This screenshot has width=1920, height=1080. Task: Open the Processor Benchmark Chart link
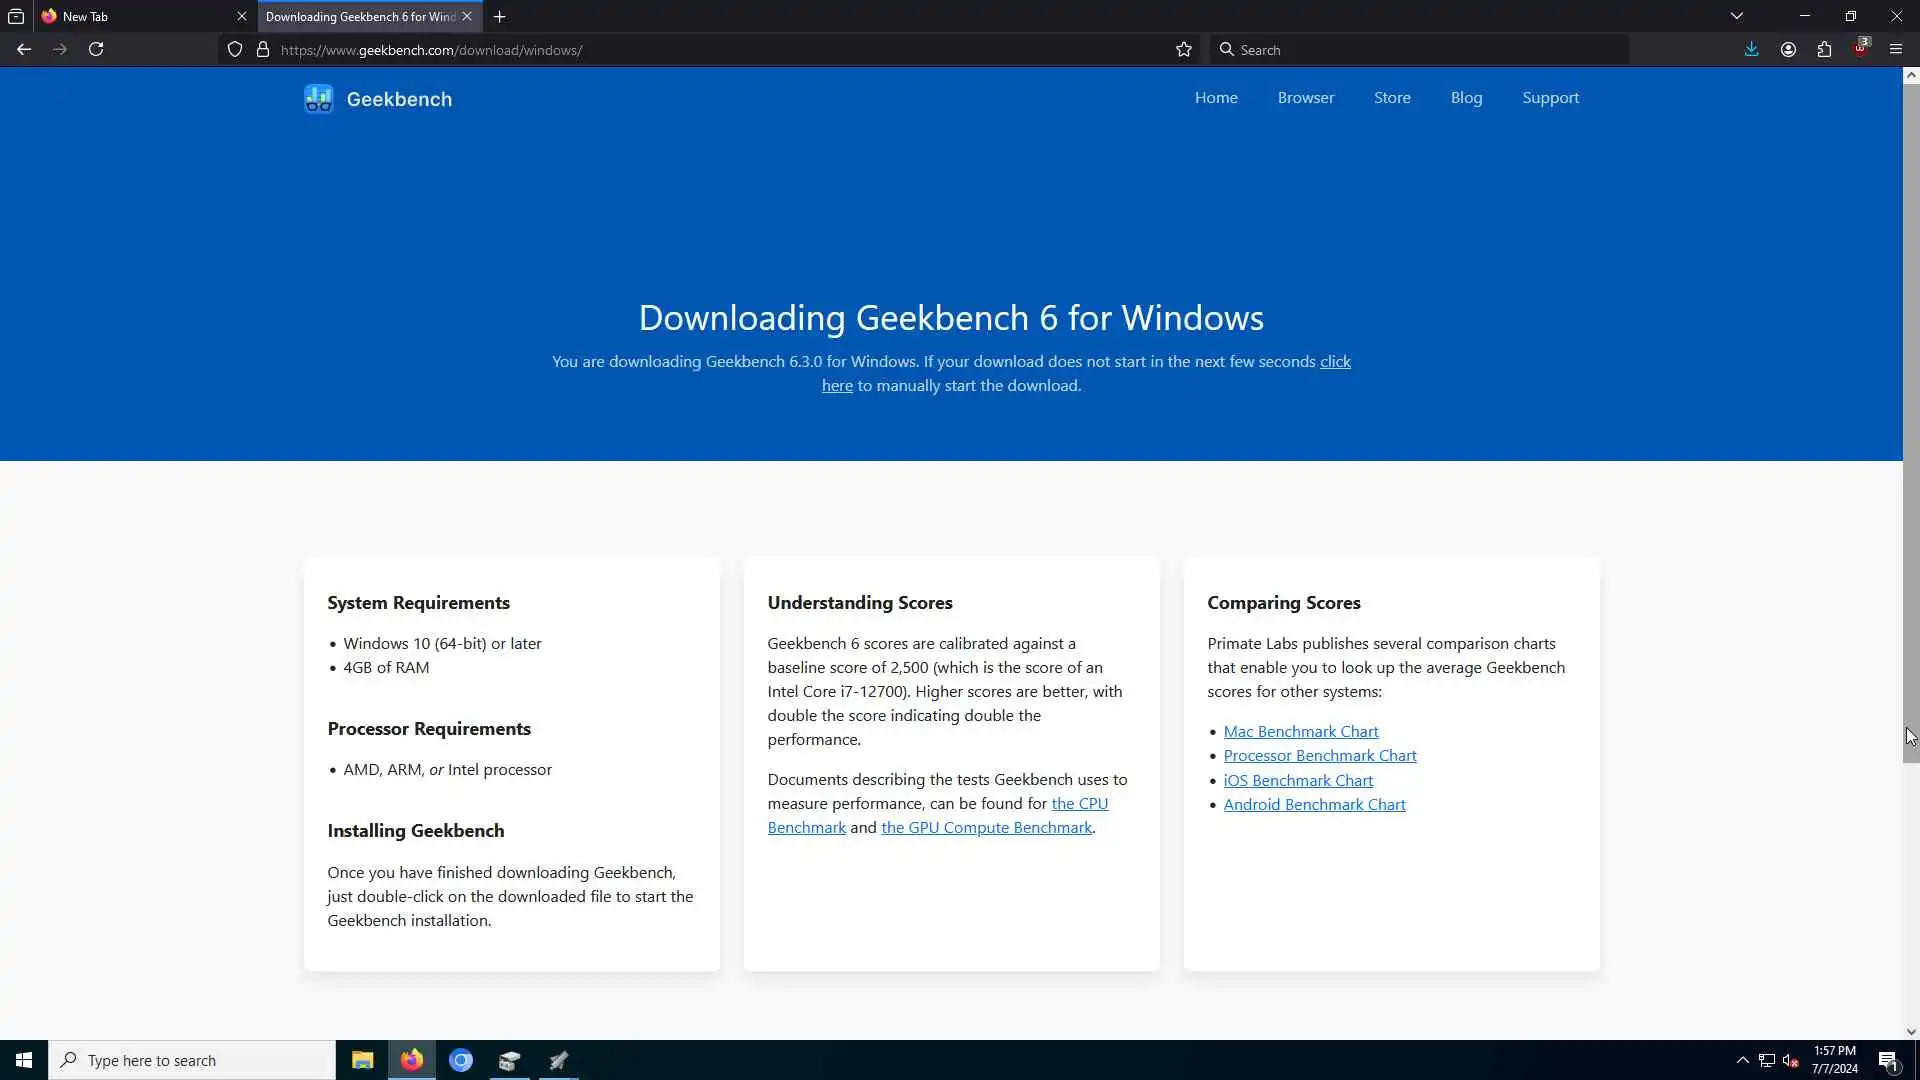[x=1319, y=756]
